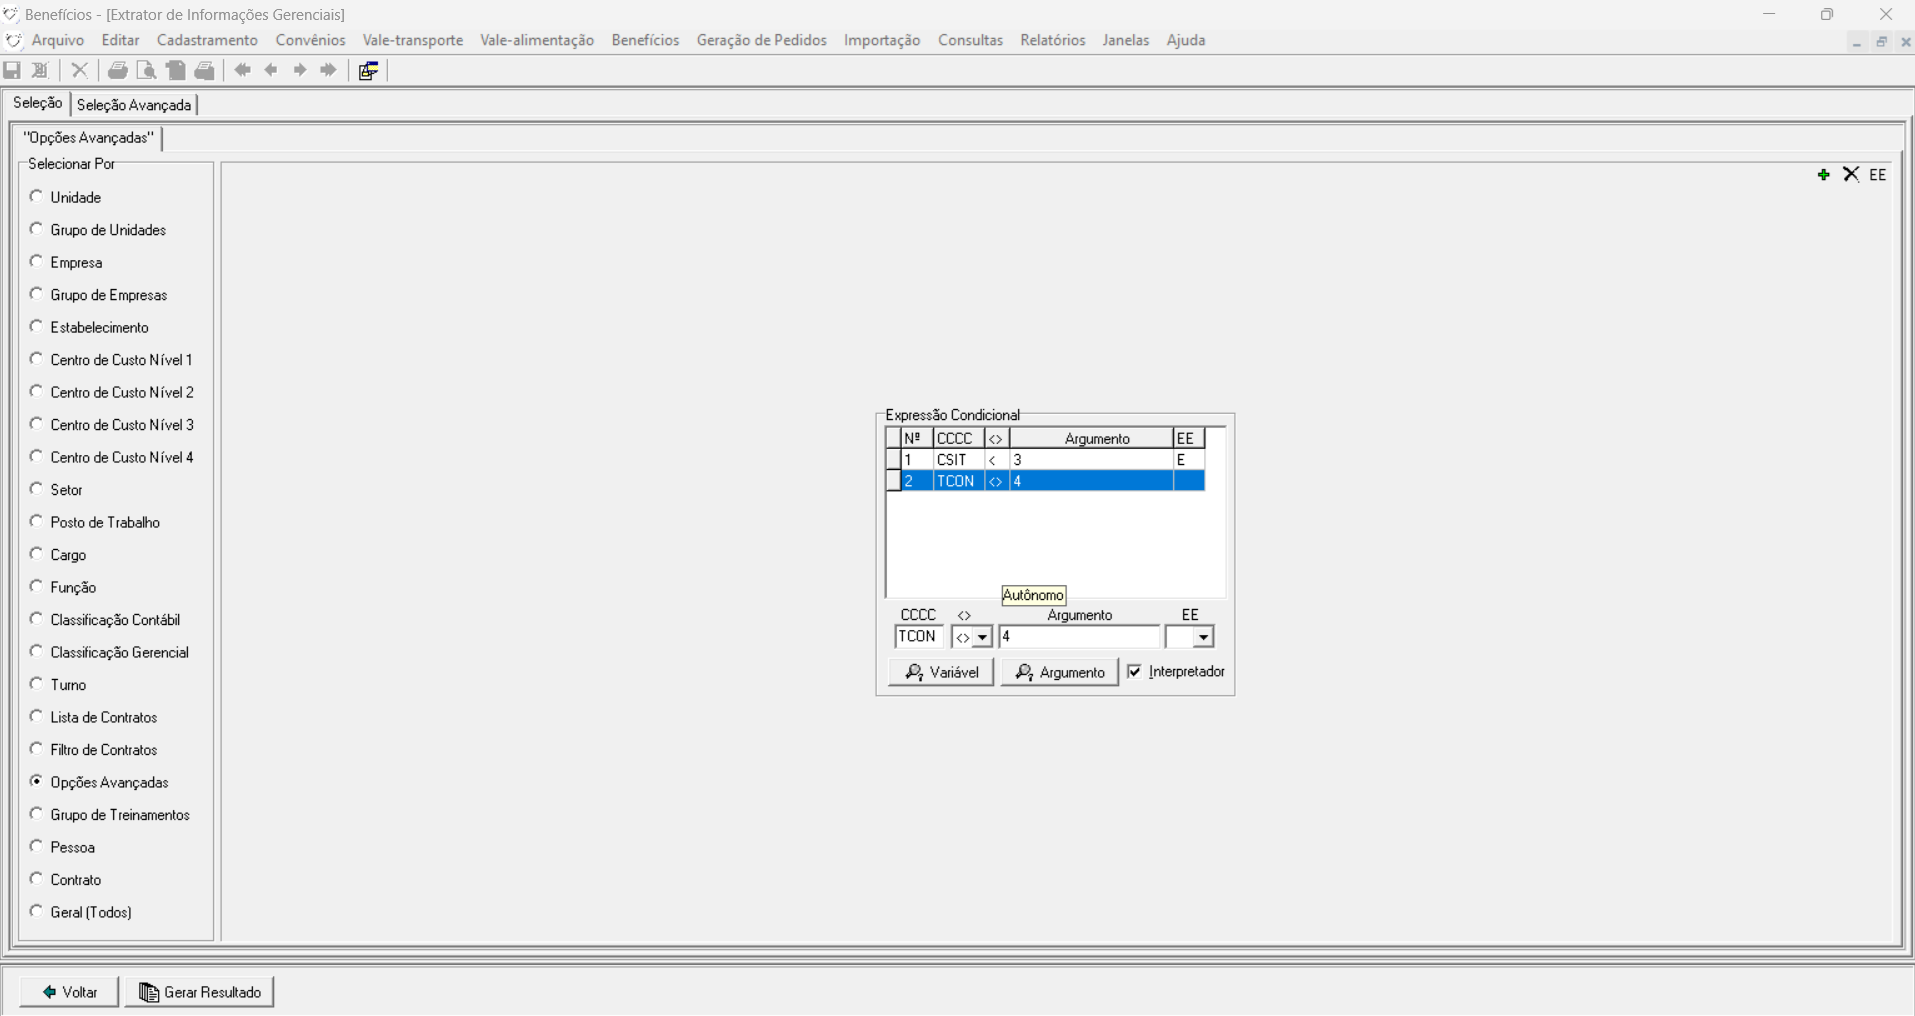
Task: Switch to the Seleção Avançada tab
Action: pyautogui.click(x=134, y=105)
